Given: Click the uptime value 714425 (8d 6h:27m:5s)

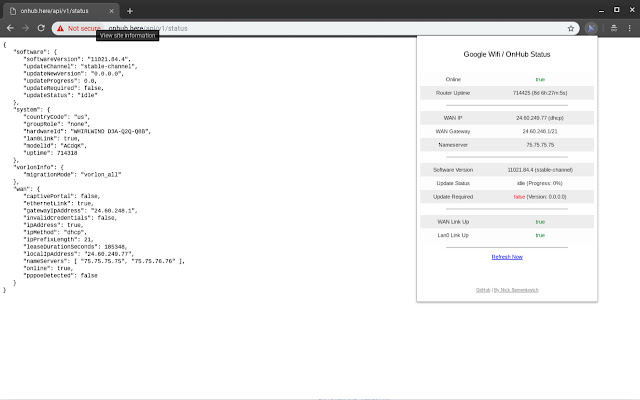Looking at the screenshot, I should point(540,93).
